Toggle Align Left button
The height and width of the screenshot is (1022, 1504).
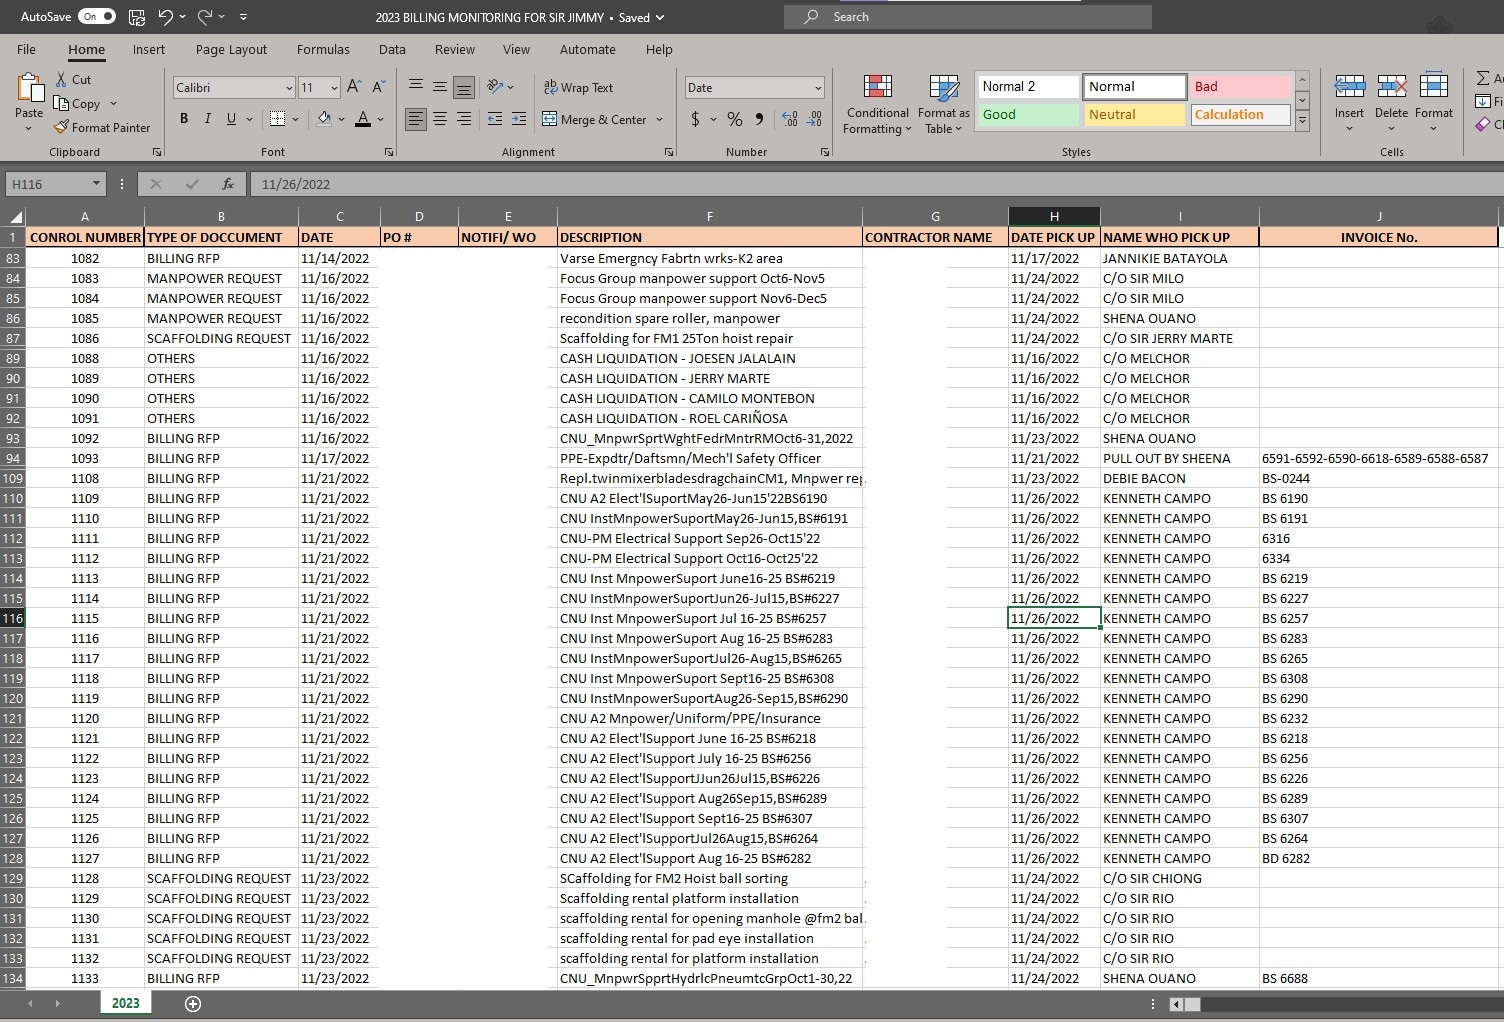pyautogui.click(x=416, y=119)
